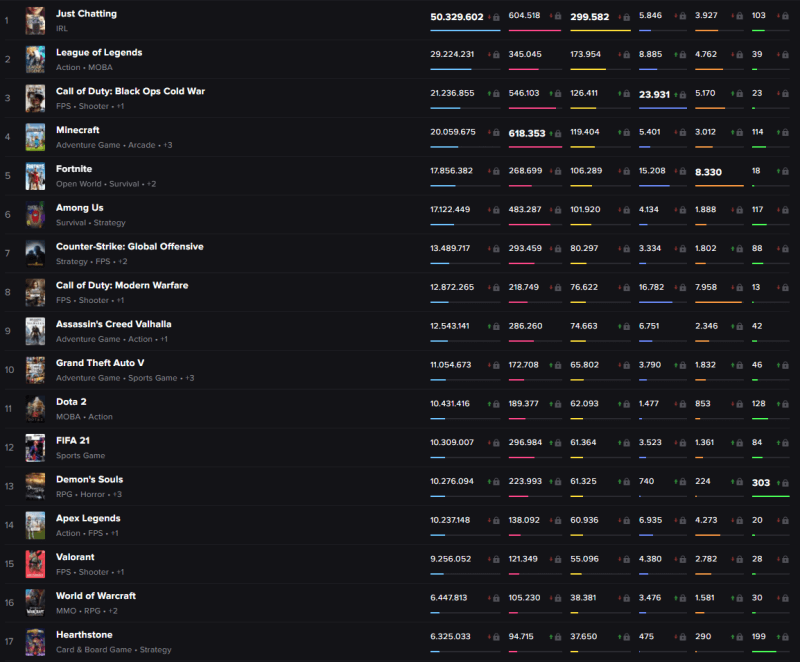Click lock icon beside Hearthstone's 199 value
Image resolution: width=800 pixels, height=662 pixels.
786,637
